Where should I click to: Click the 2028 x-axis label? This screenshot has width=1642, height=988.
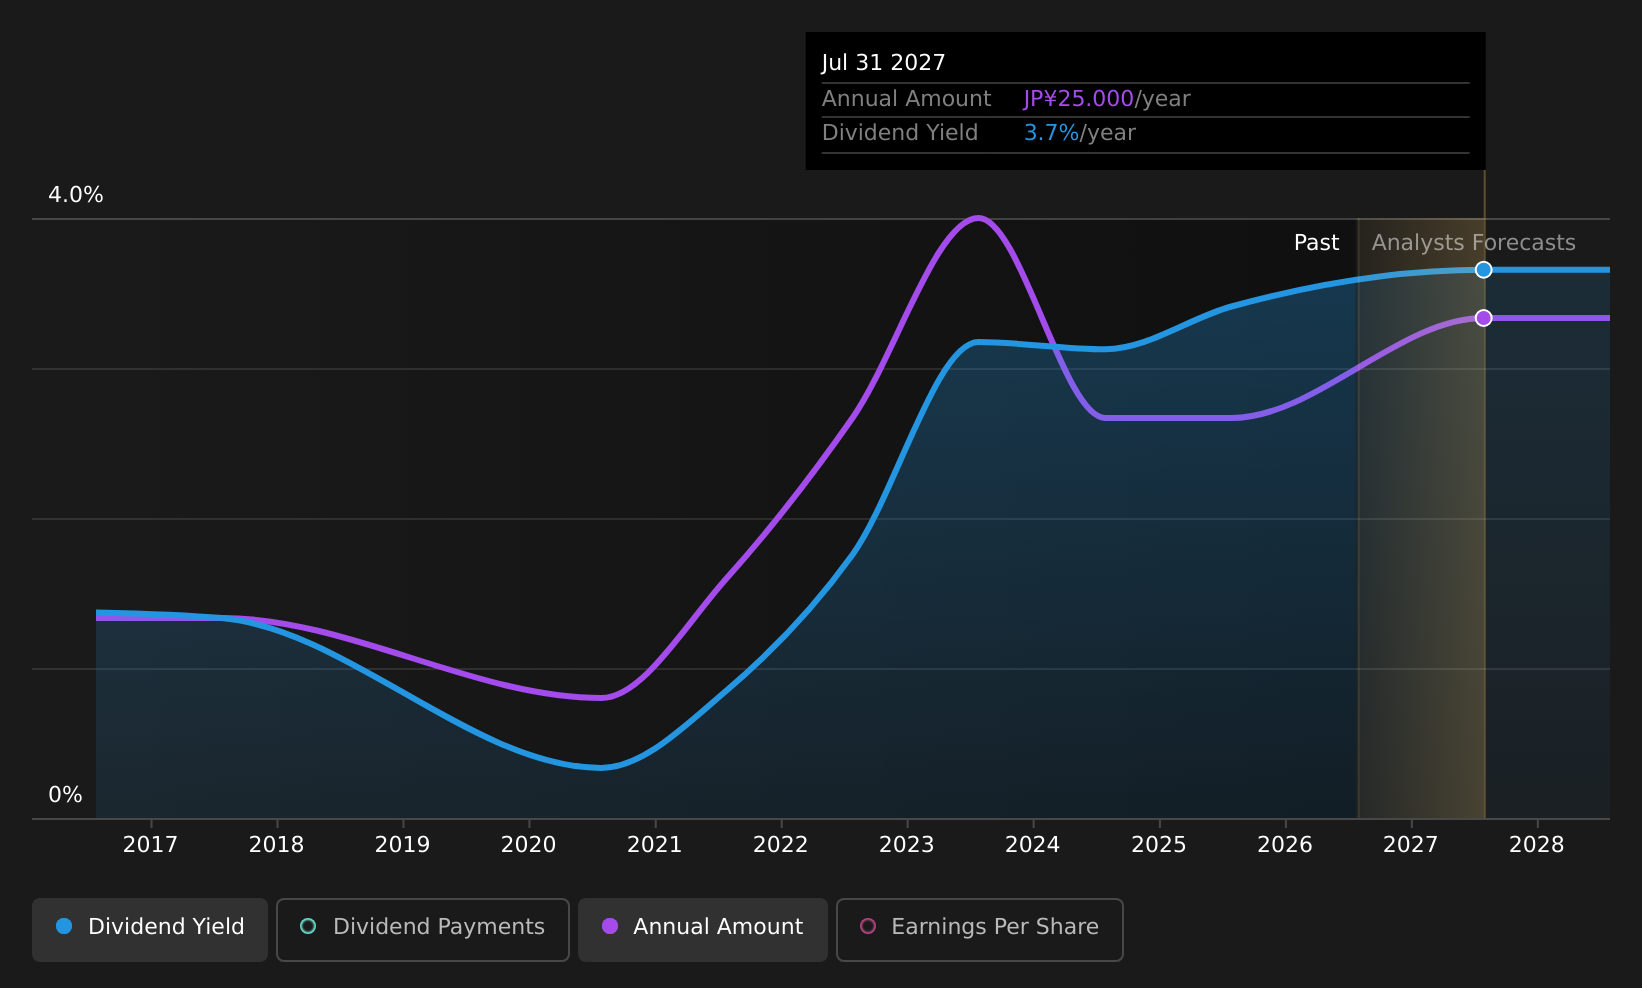[x=1536, y=845]
